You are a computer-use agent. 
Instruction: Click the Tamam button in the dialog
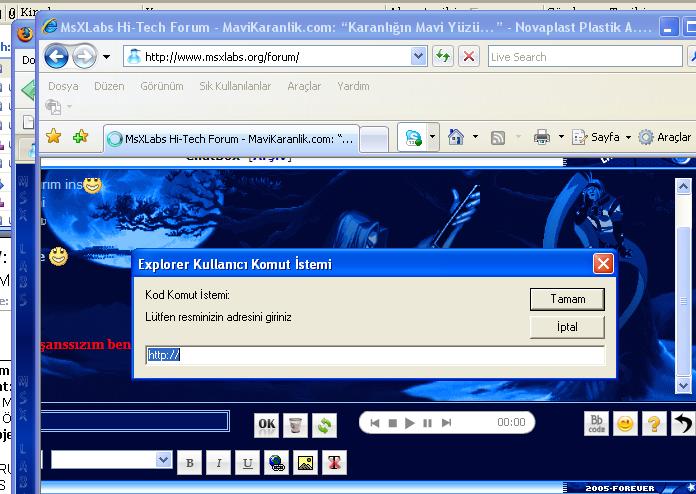pyautogui.click(x=567, y=299)
